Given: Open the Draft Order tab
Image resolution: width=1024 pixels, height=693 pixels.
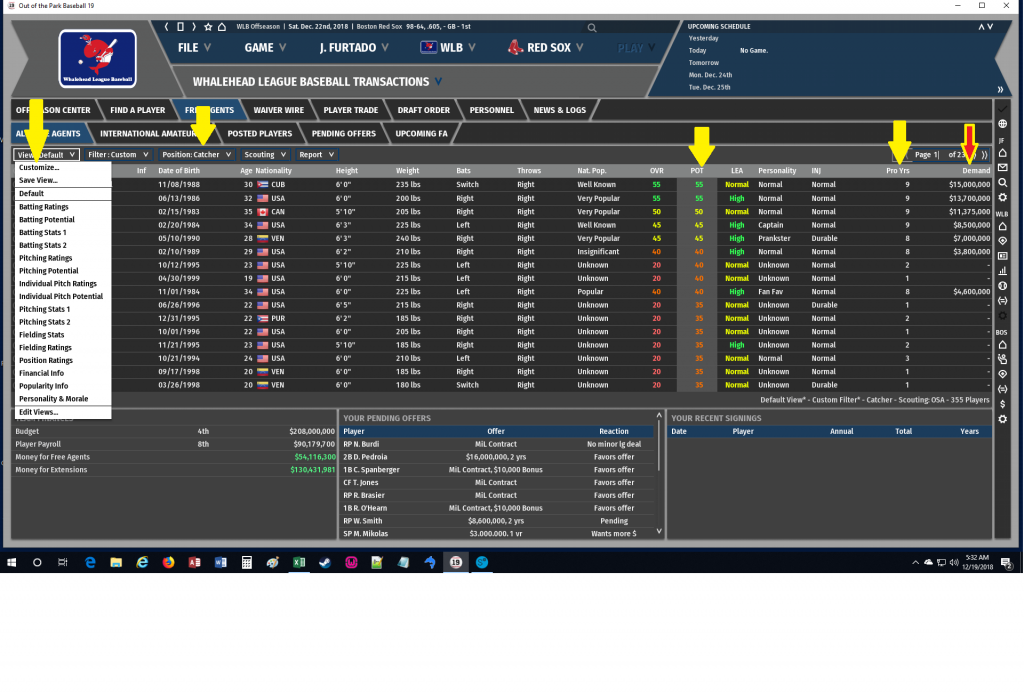Looking at the screenshot, I should click(424, 110).
